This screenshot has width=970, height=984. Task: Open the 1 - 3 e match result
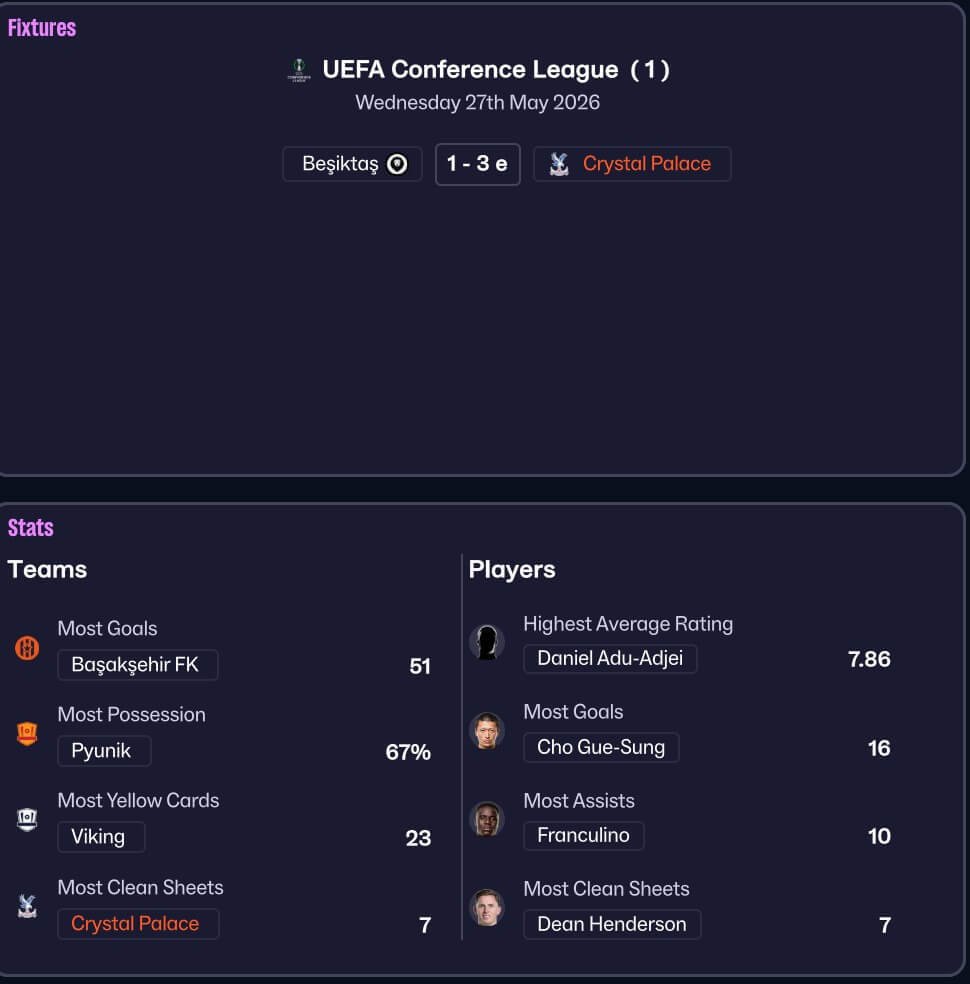tap(477, 164)
